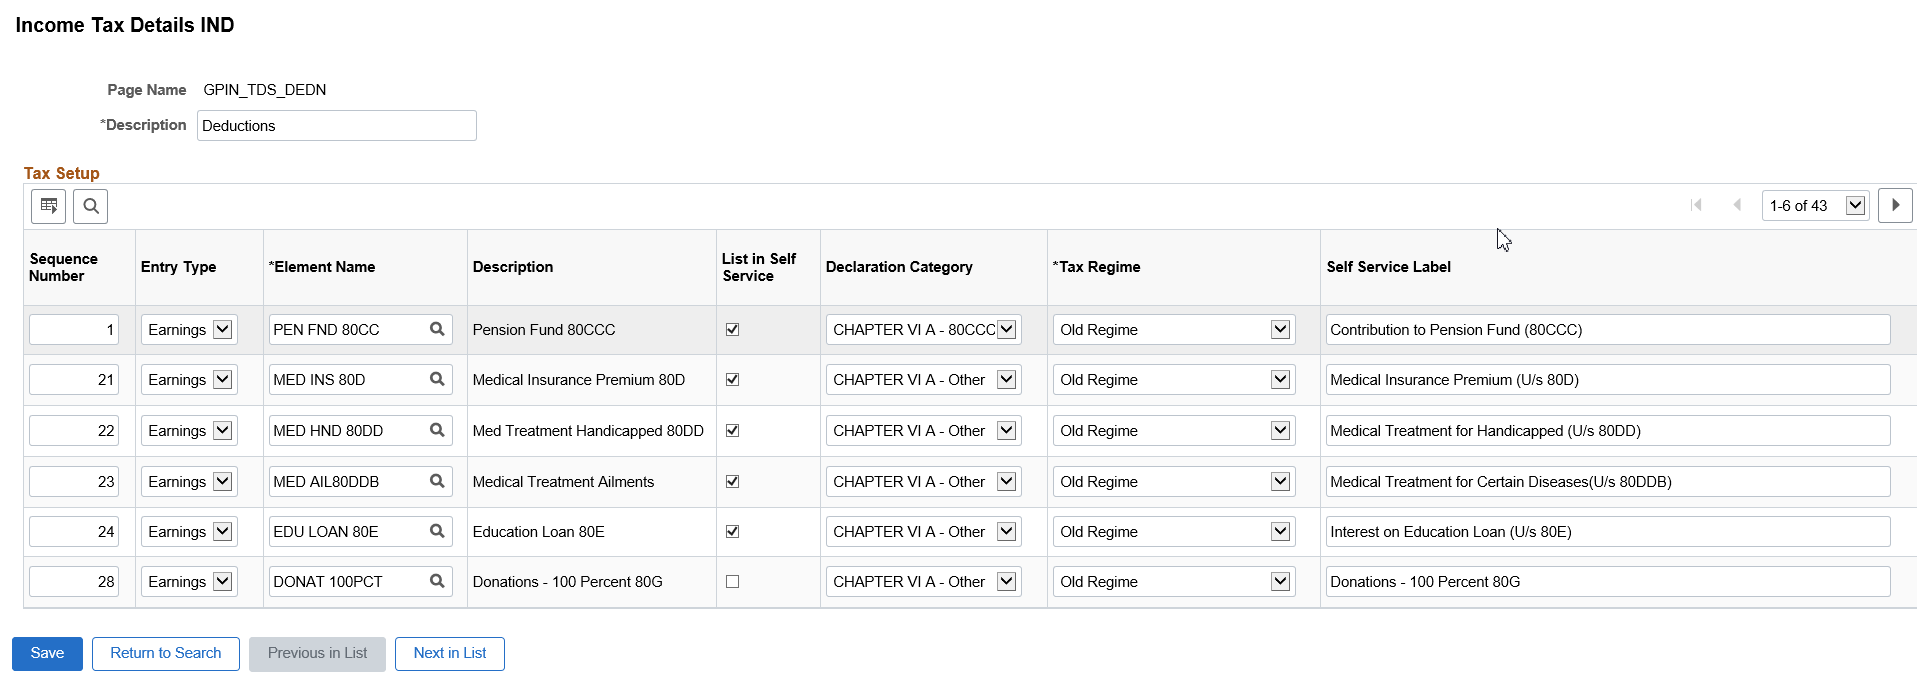1917x698 pixels.
Task: Go to Next in List
Action: (x=450, y=654)
